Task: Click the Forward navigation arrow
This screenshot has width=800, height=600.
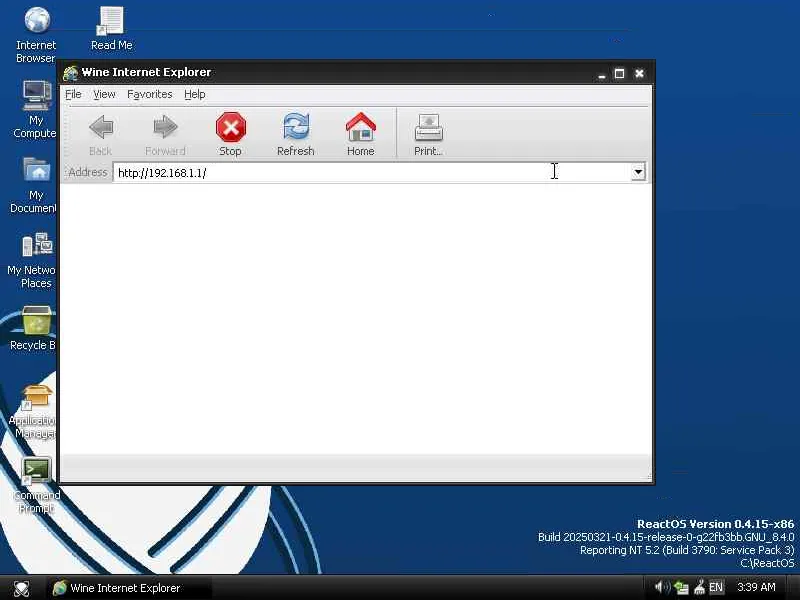Action: [165, 135]
